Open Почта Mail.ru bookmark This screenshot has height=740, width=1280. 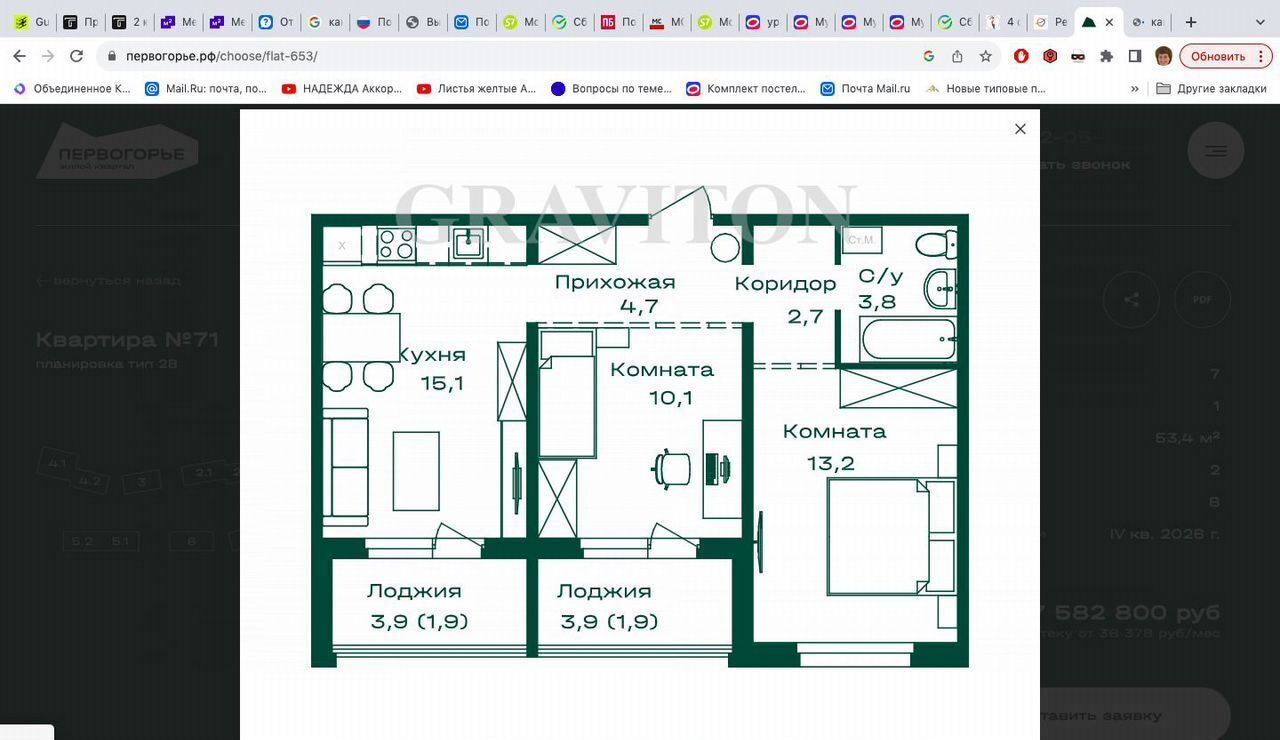[866, 89]
